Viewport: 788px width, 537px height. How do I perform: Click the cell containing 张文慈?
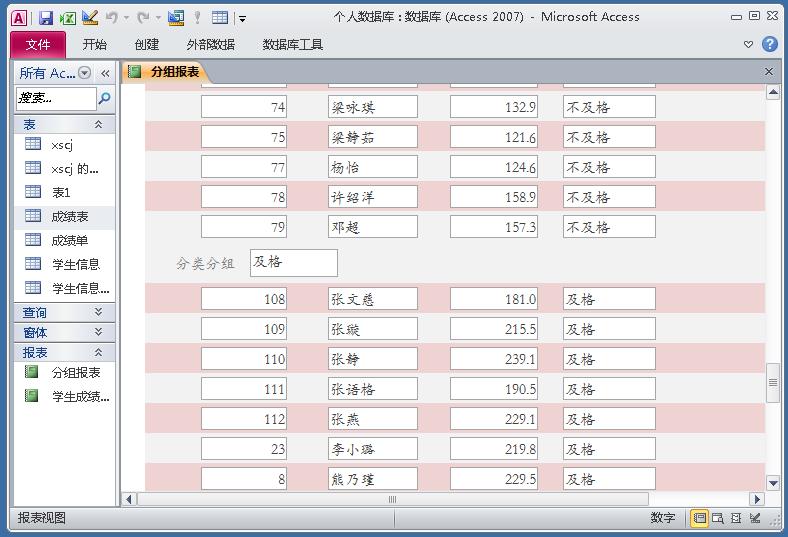[372, 299]
